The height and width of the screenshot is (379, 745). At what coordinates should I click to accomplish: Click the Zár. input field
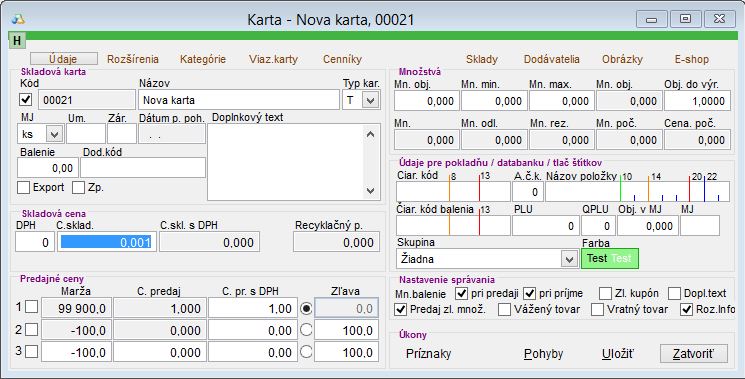[122, 134]
